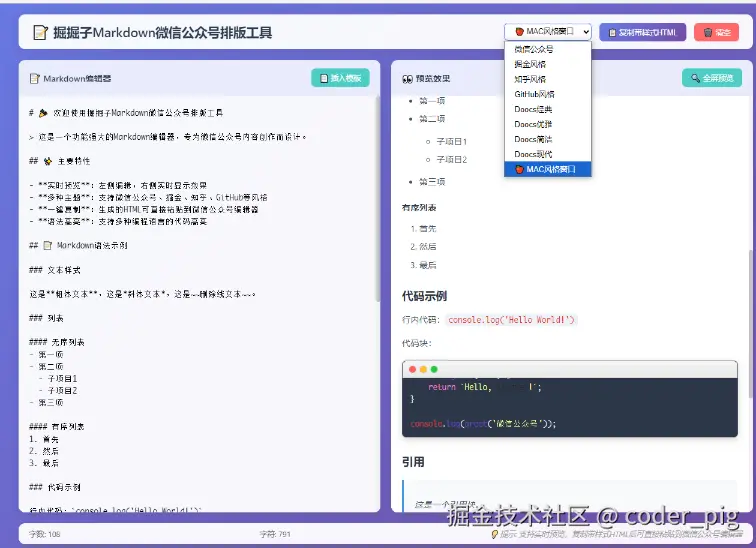Click the '### 代码示例' line in editor
The image size is (756, 548).
[54, 487]
